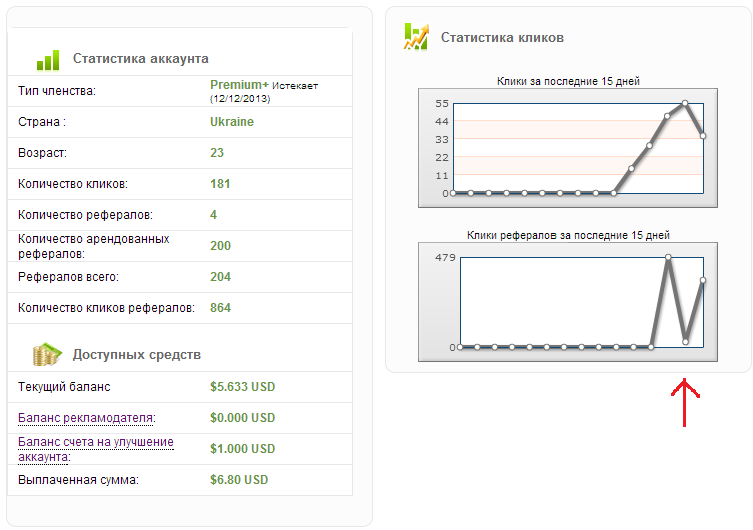Click the click statistics chart icon
Viewport: 753px width, 530px height.
point(415,37)
